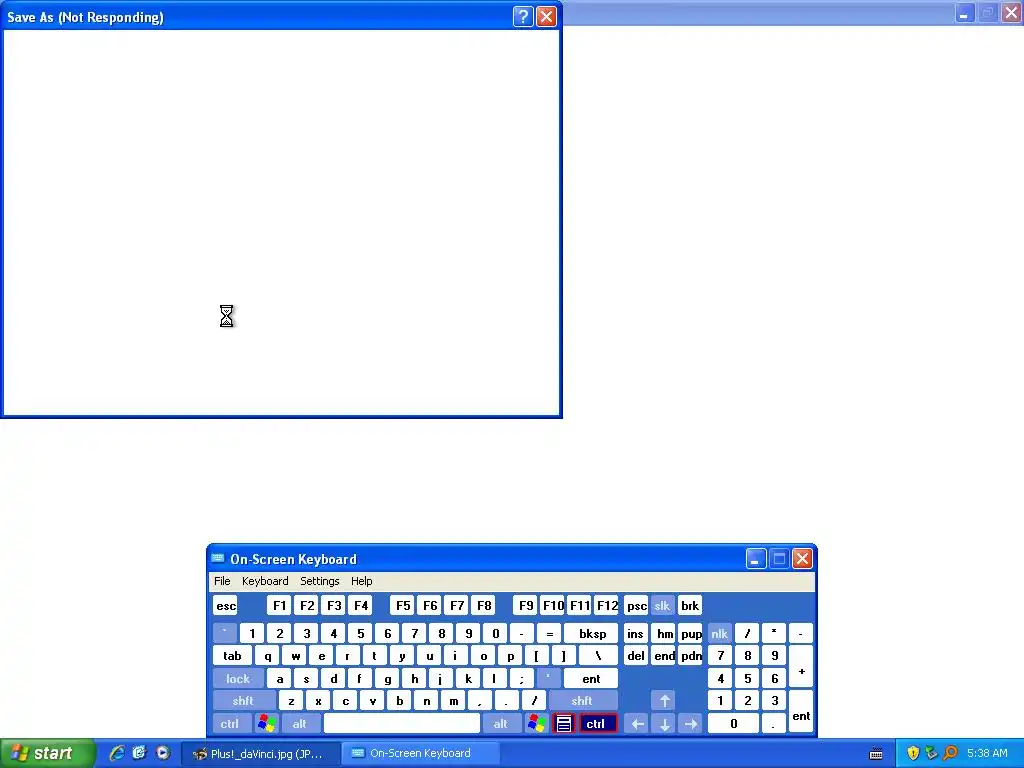Select the On-Screen Keyboard taskbar button
The width and height of the screenshot is (1024, 768).
(x=421, y=754)
